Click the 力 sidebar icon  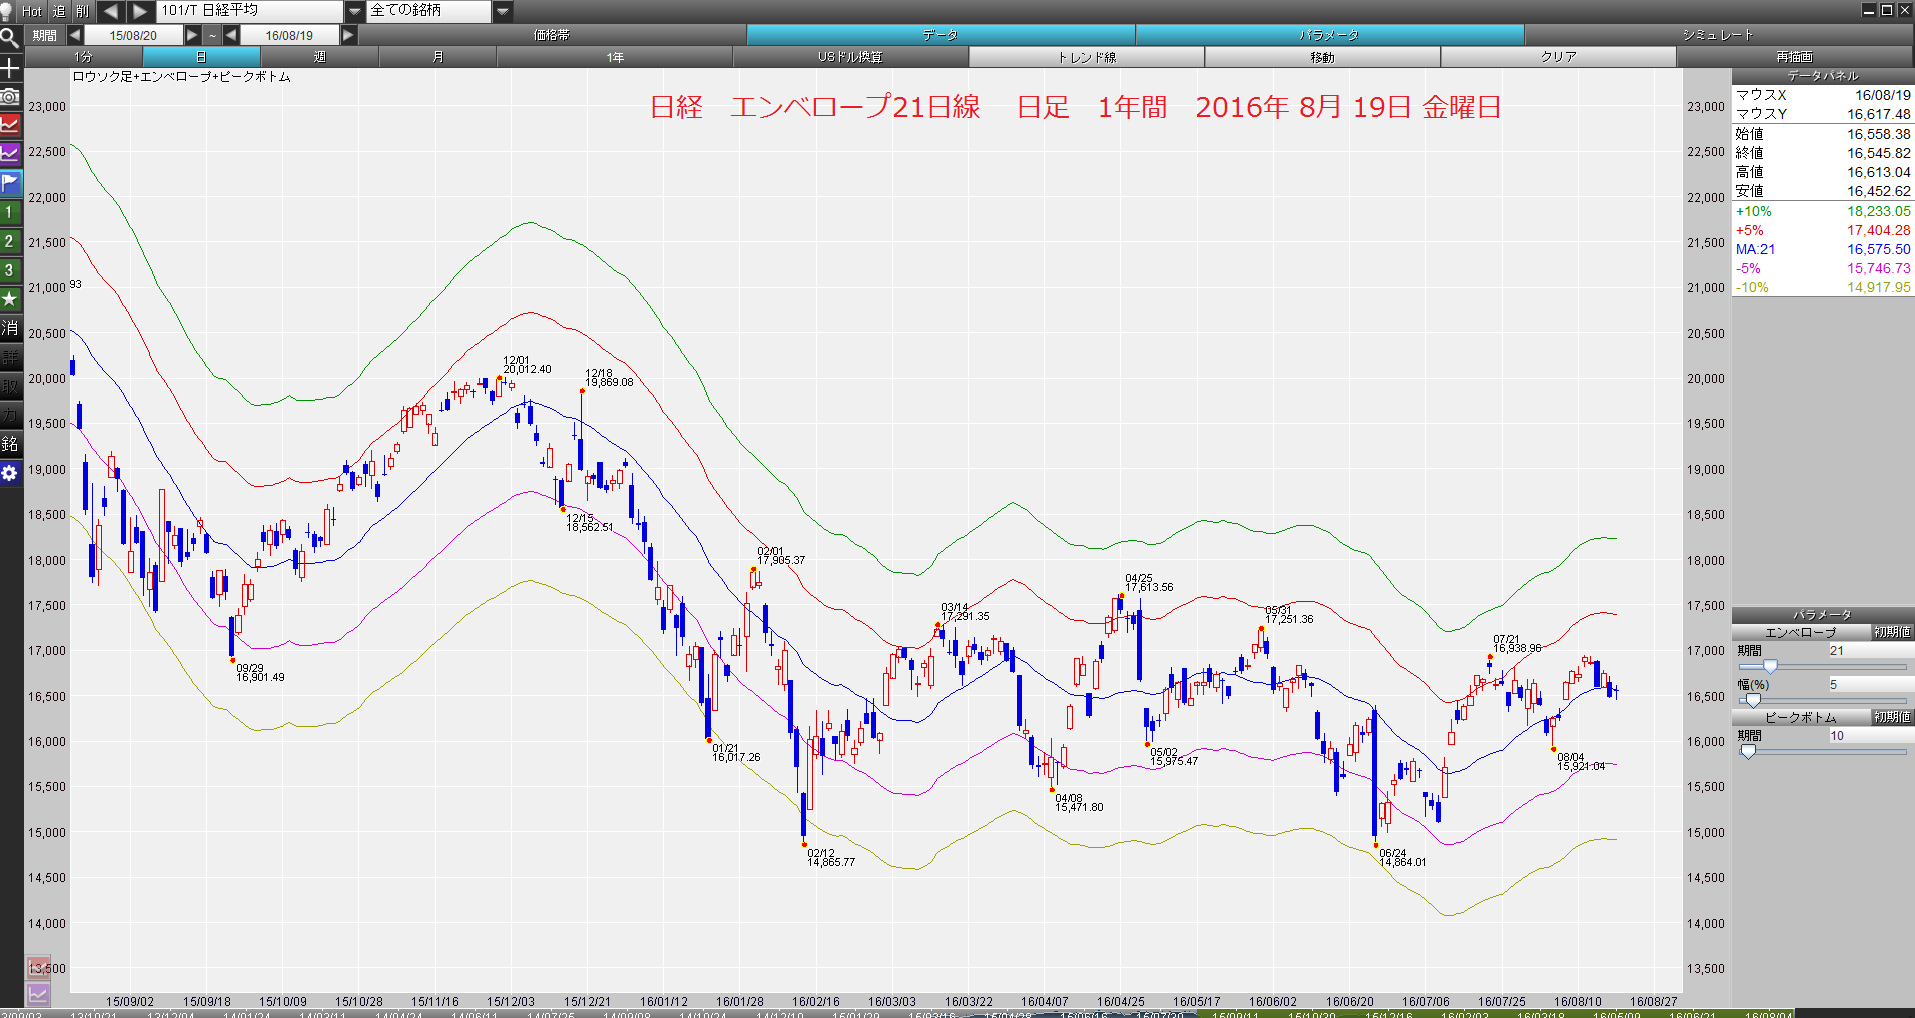(10, 415)
